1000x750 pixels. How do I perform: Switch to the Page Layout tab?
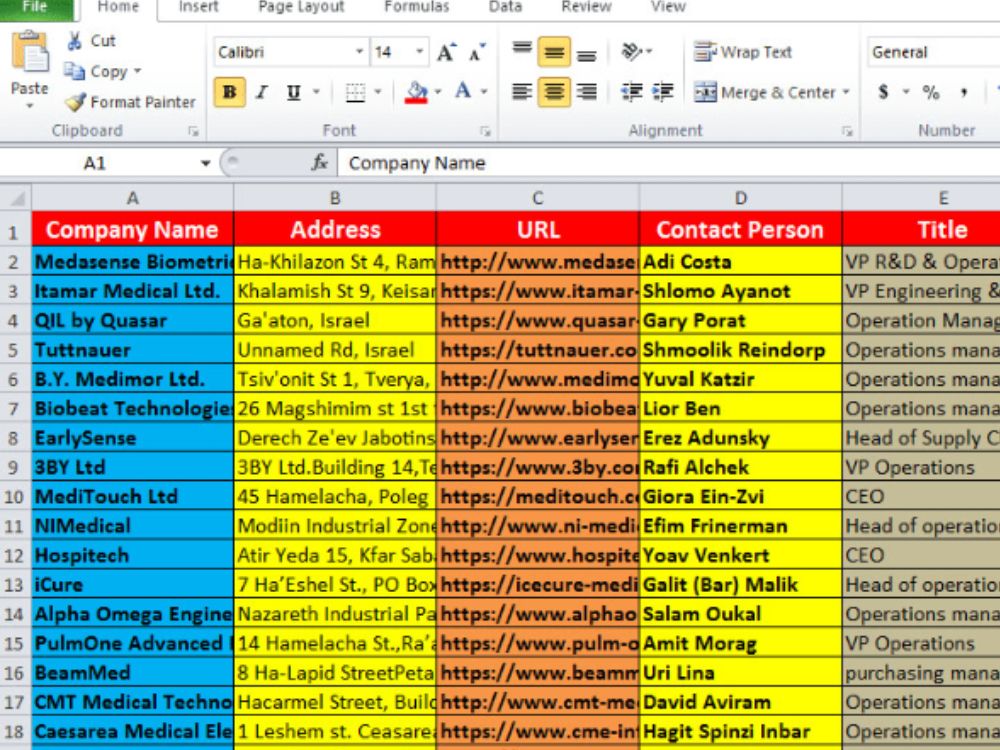point(301,8)
